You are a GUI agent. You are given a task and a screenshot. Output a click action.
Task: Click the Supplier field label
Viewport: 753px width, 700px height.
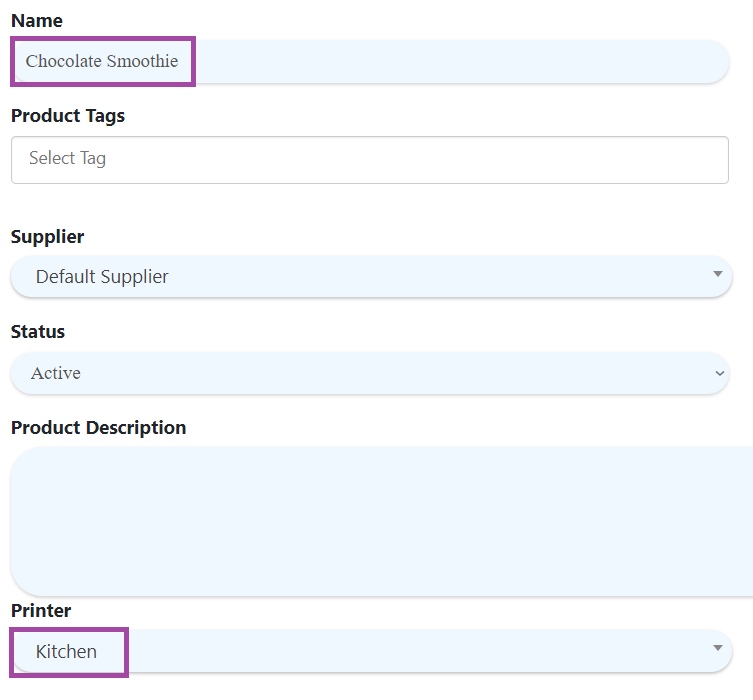48,237
